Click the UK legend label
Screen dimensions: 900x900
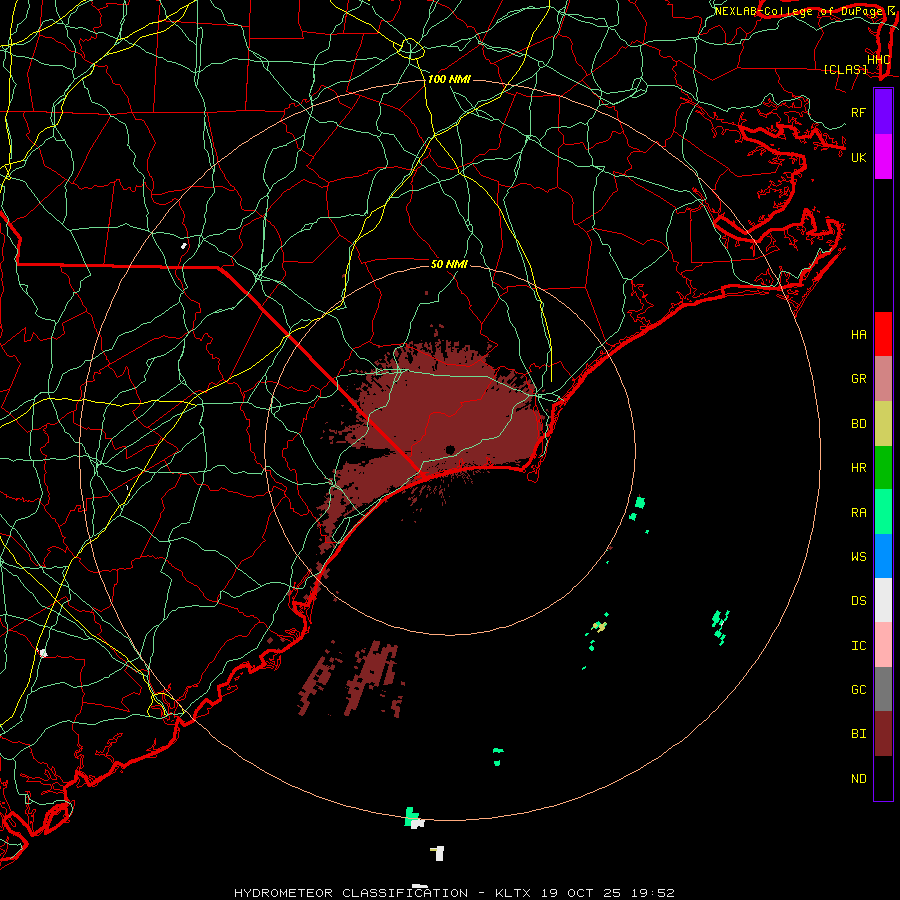[858, 157]
